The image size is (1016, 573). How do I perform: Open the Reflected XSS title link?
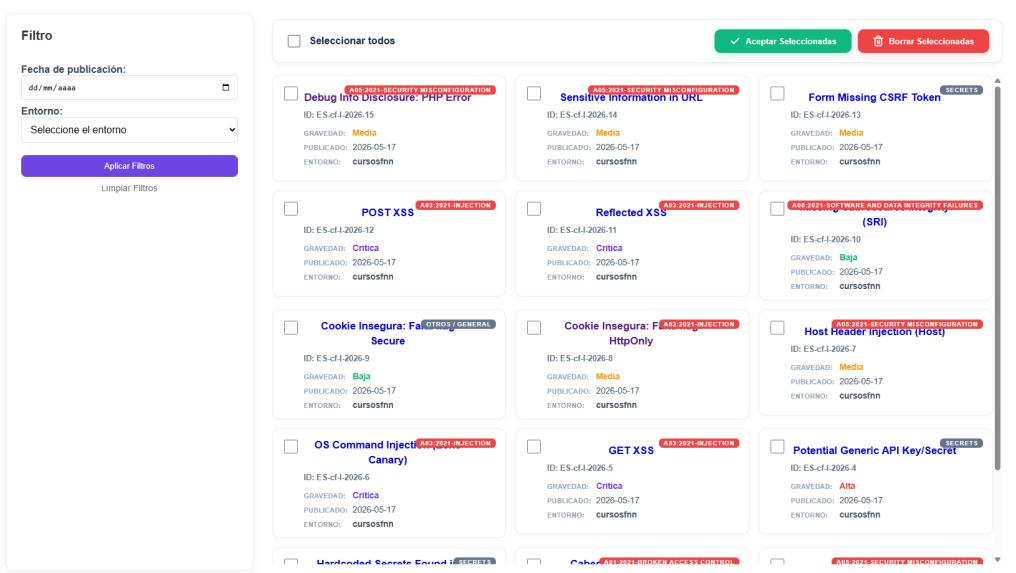[631, 213]
